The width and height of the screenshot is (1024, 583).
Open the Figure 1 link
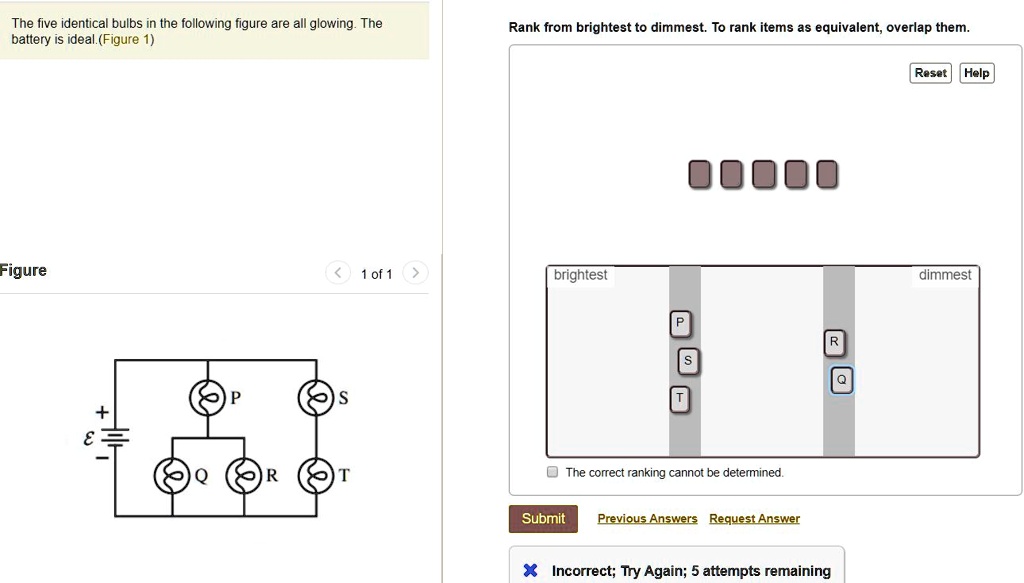[127, 39]
